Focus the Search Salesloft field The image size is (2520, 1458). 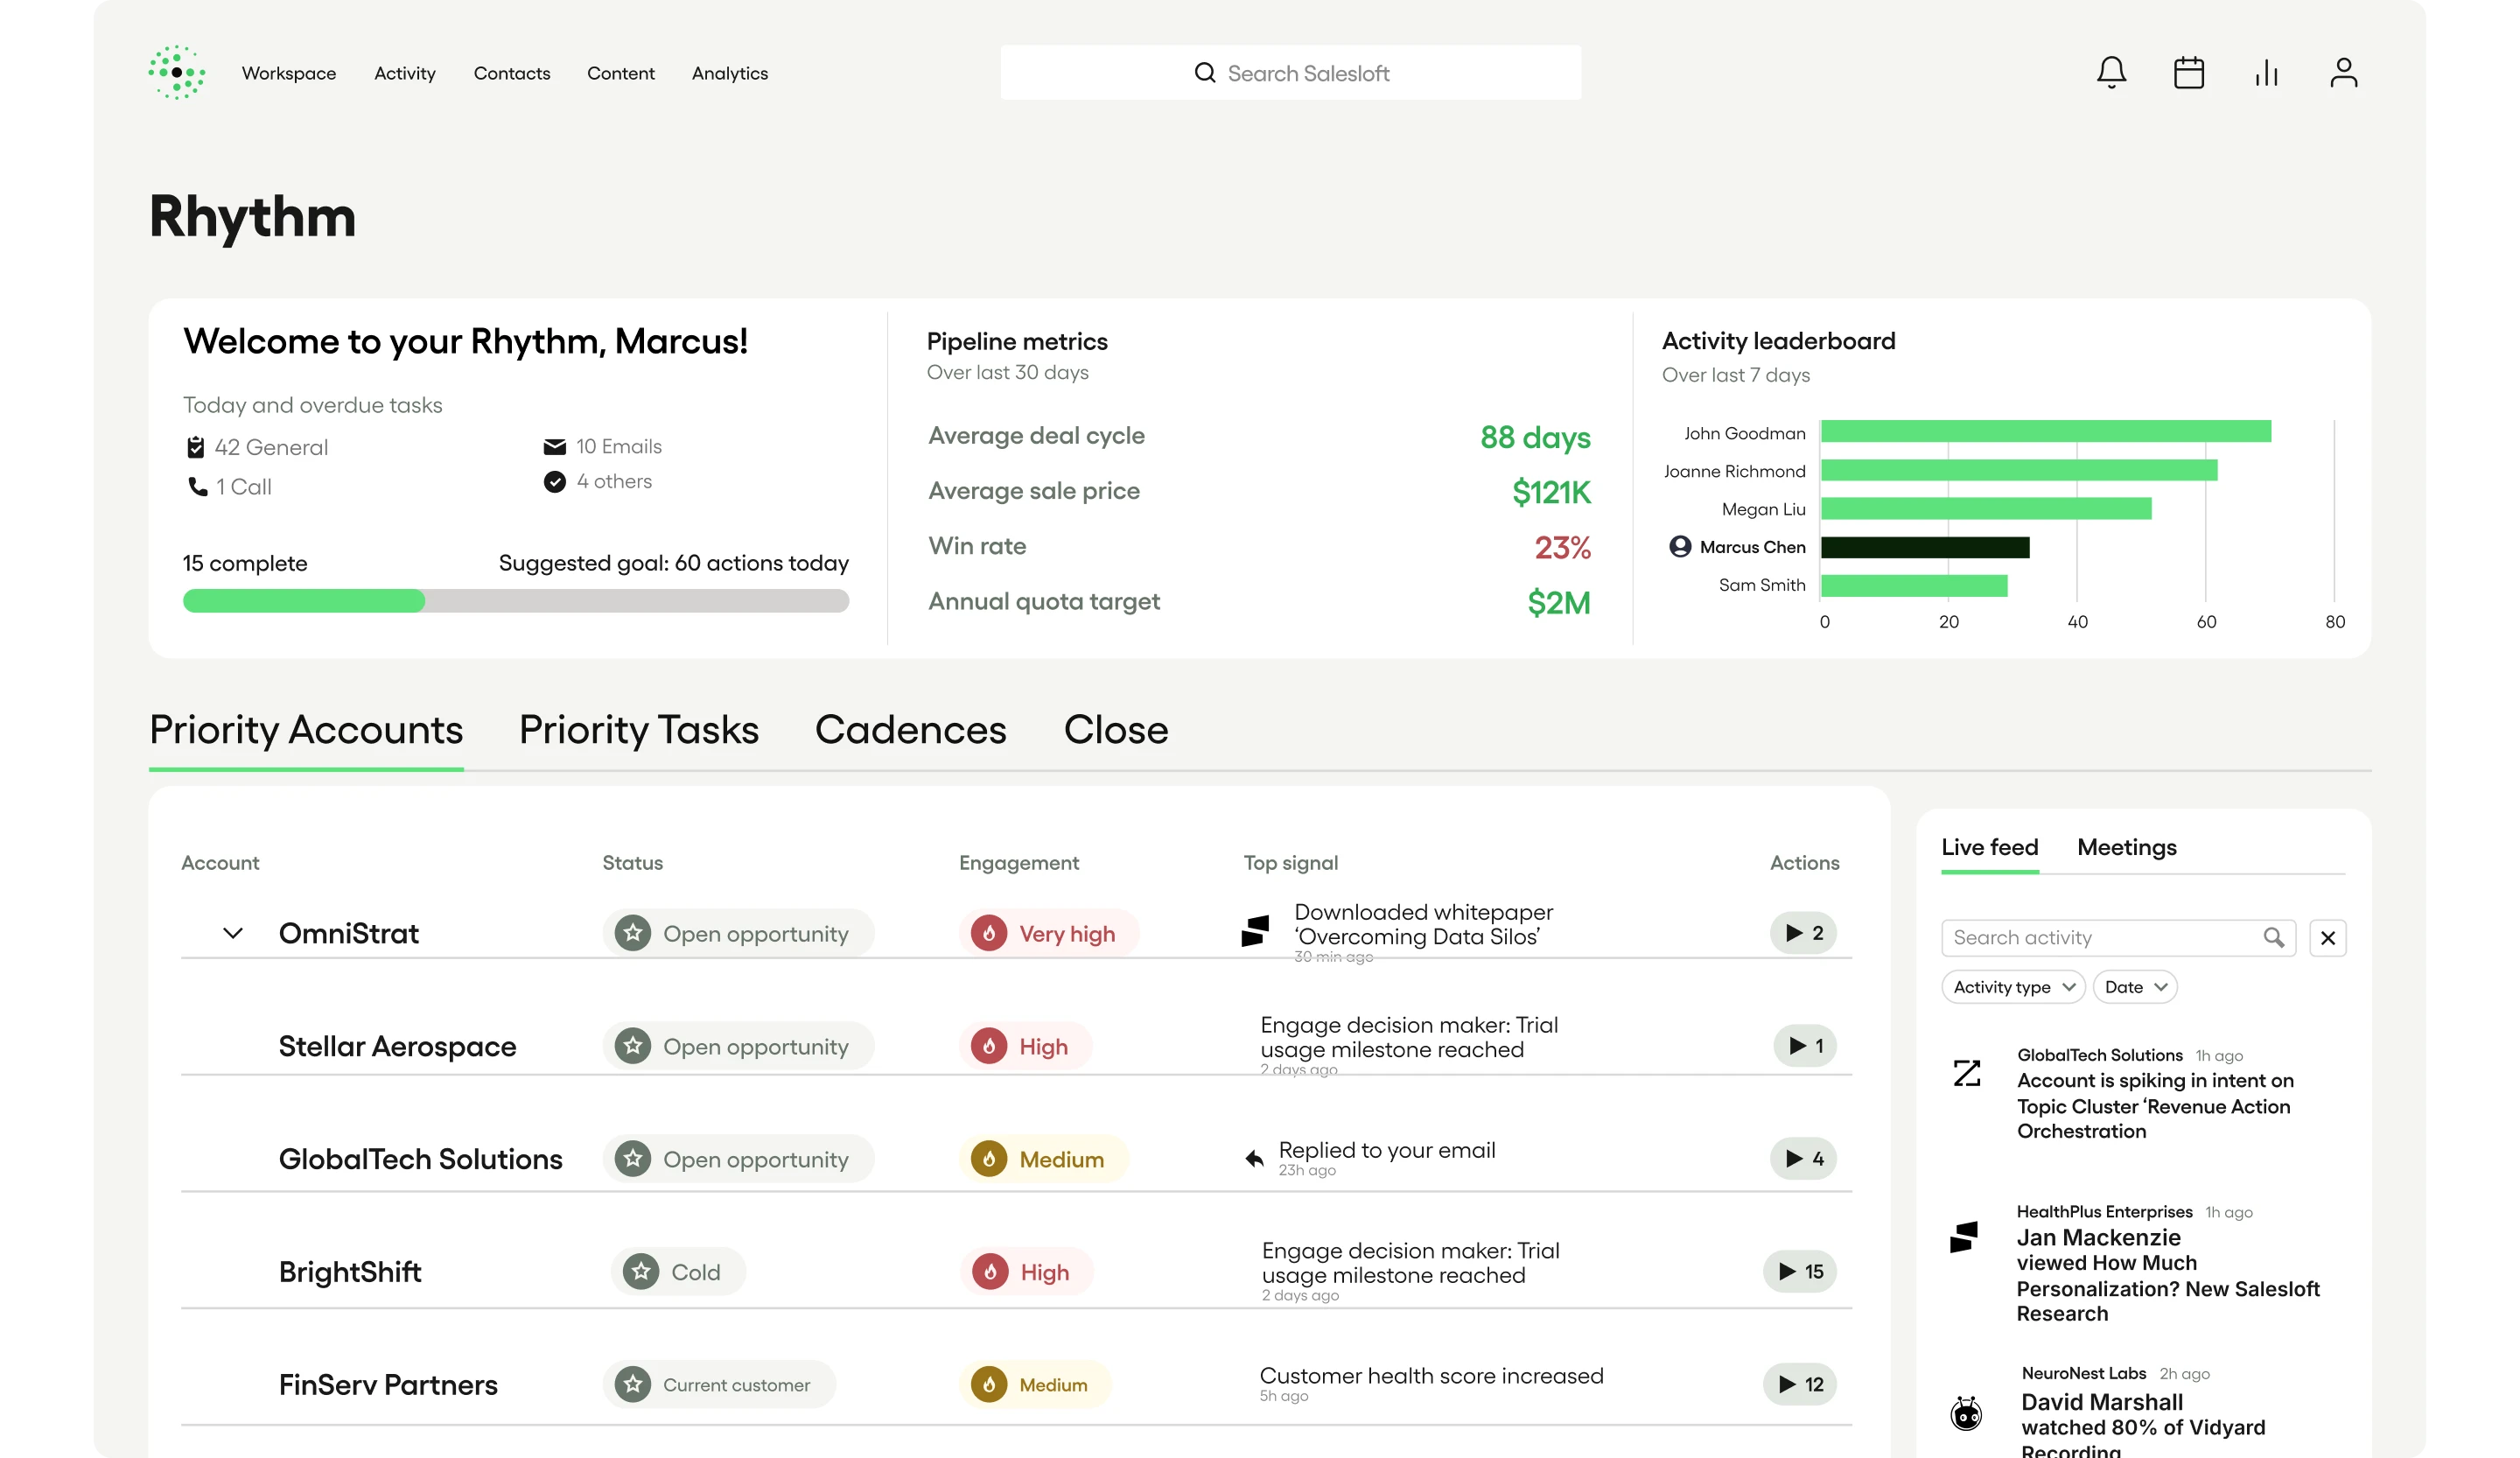tap(1290, 73)
